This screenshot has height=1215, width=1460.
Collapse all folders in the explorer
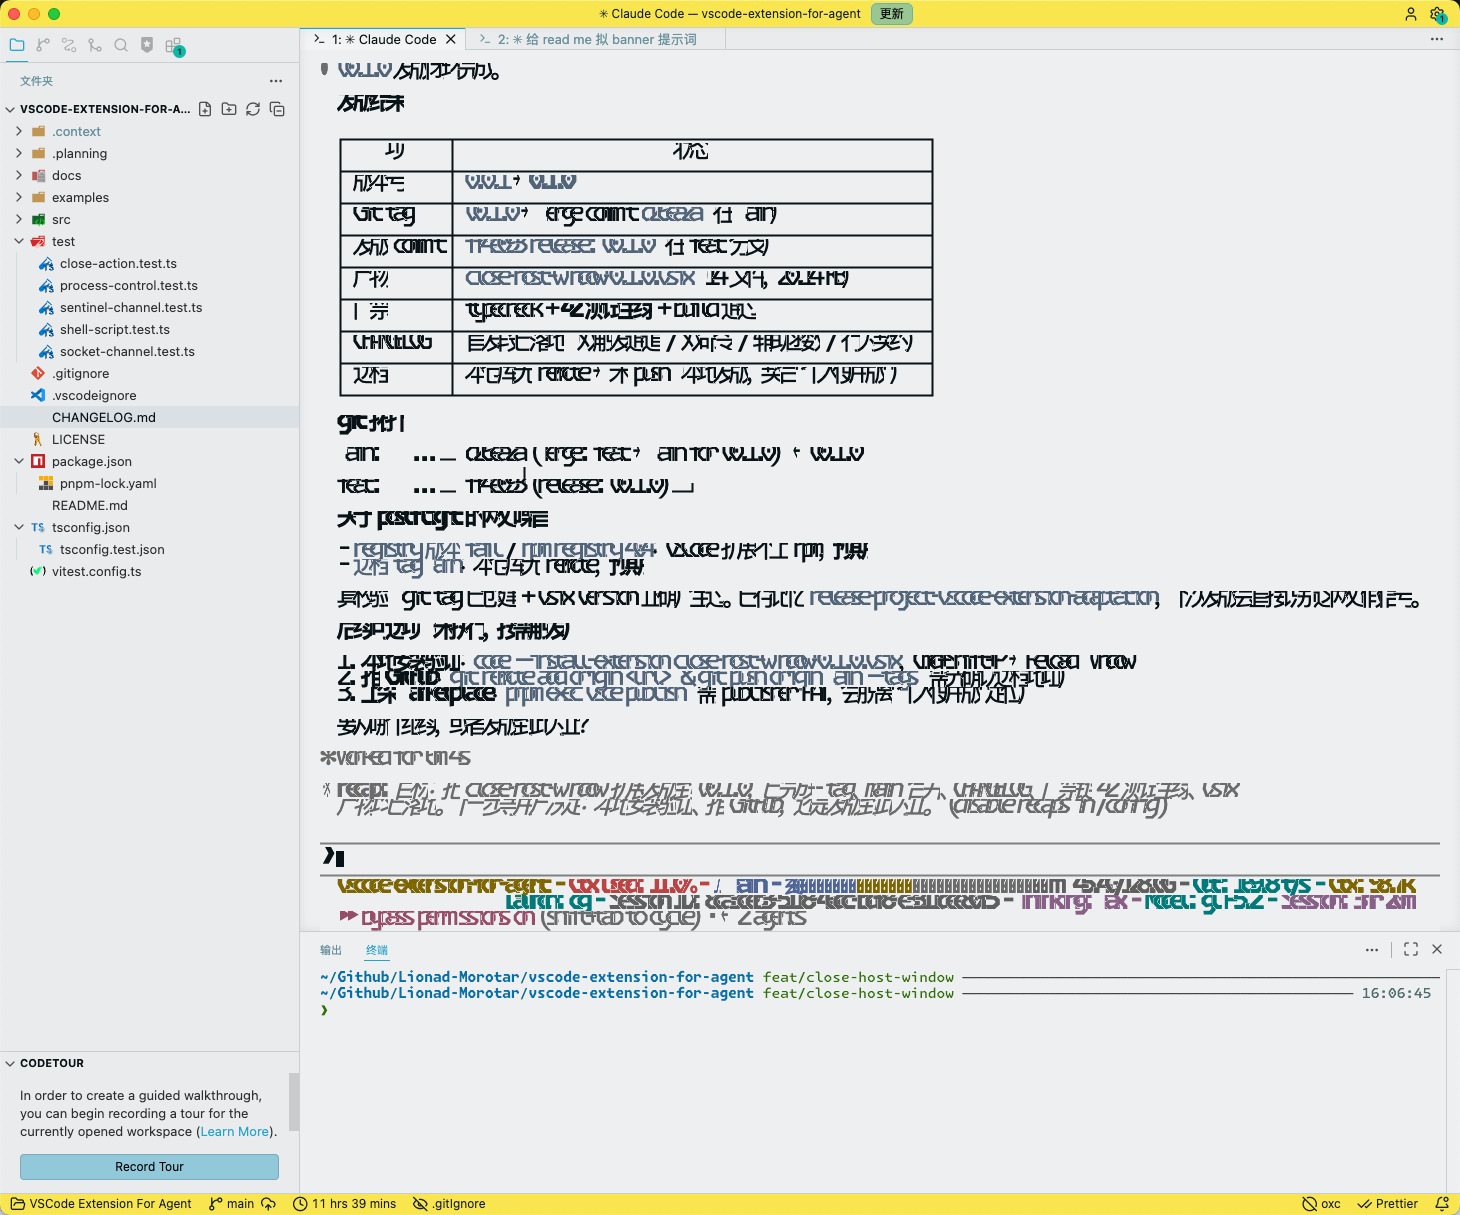click(277, 109)
